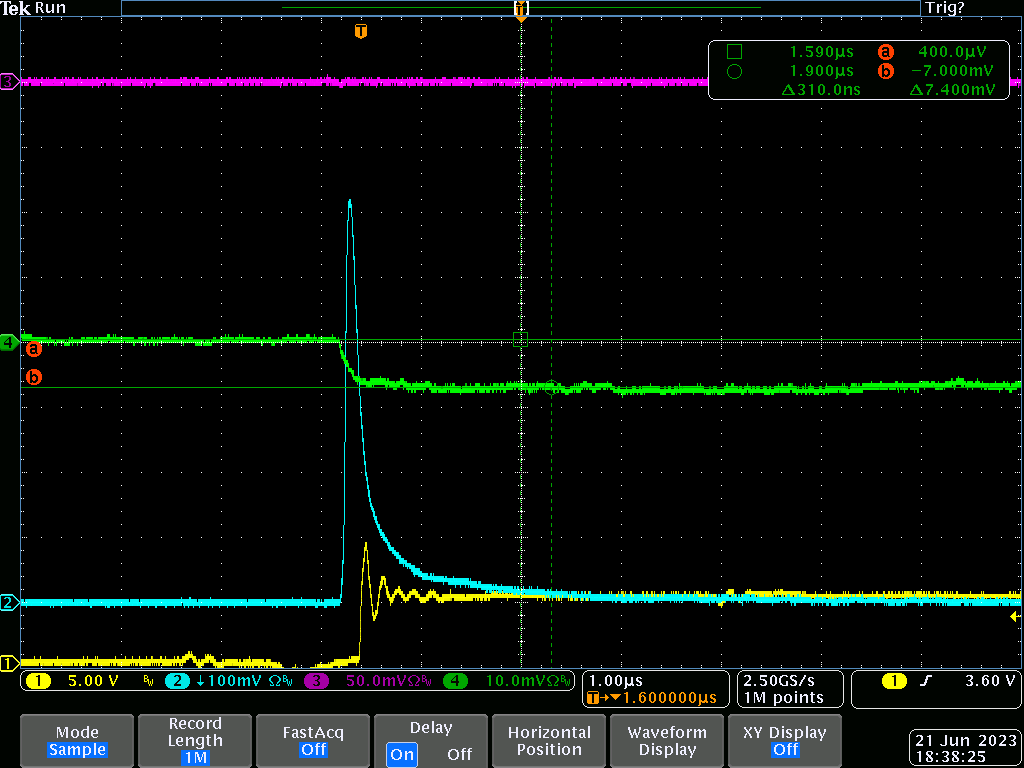This screenshot has width=1024, height=768.
Task: Click the orange cursor 'b' marker
Action: (x=34, y=378)
